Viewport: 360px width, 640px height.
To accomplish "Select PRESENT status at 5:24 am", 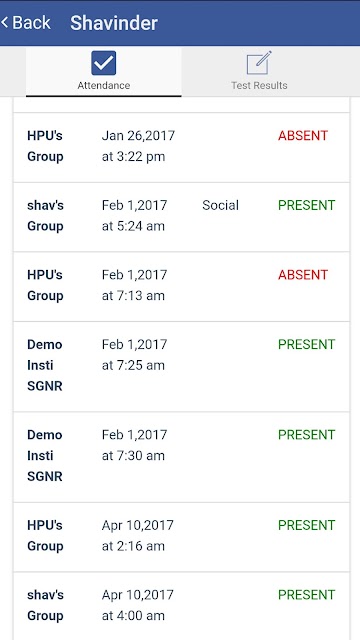I will (307, 205).
